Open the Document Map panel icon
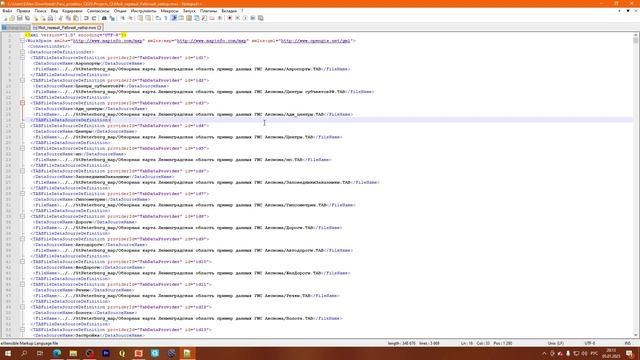Screen dimensions: 640x360 click(189, 18)
